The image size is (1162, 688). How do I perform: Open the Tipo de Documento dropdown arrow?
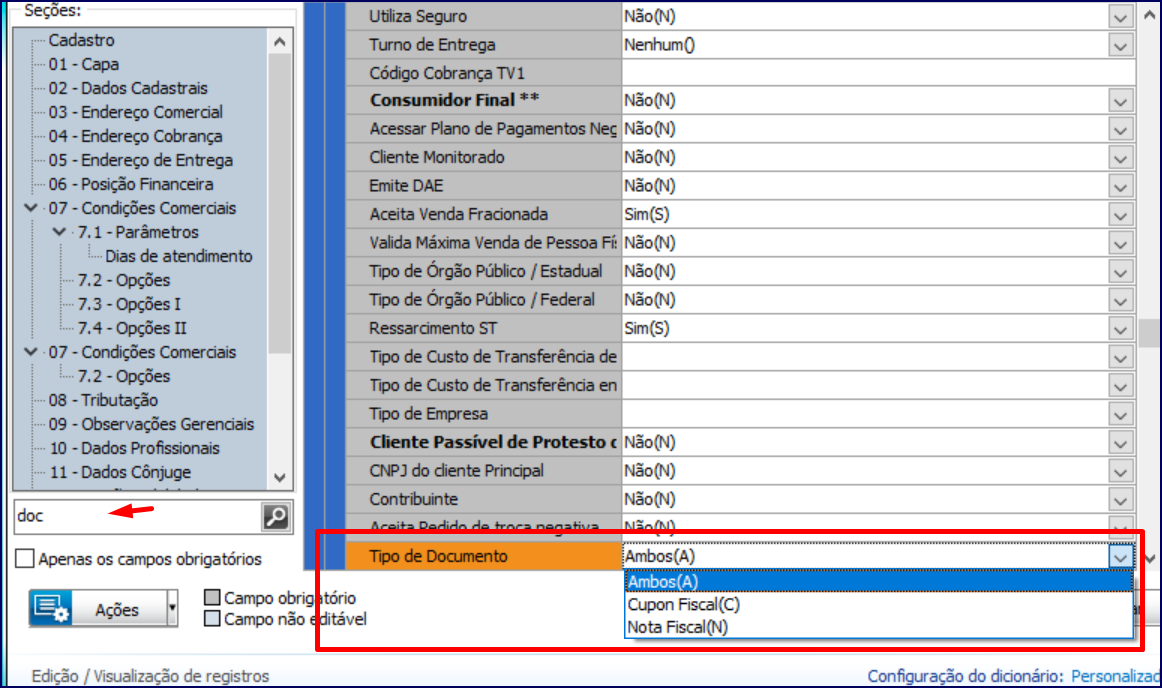(x=1120, y=557)
